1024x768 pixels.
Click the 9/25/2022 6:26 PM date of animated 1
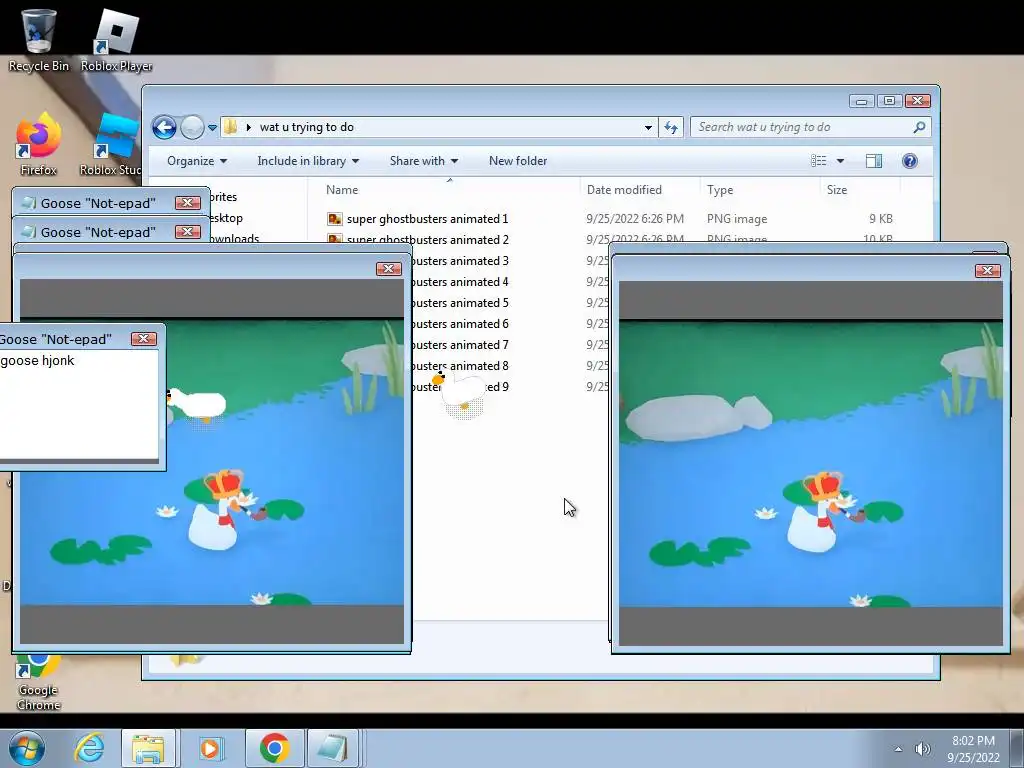pos(635,219)
